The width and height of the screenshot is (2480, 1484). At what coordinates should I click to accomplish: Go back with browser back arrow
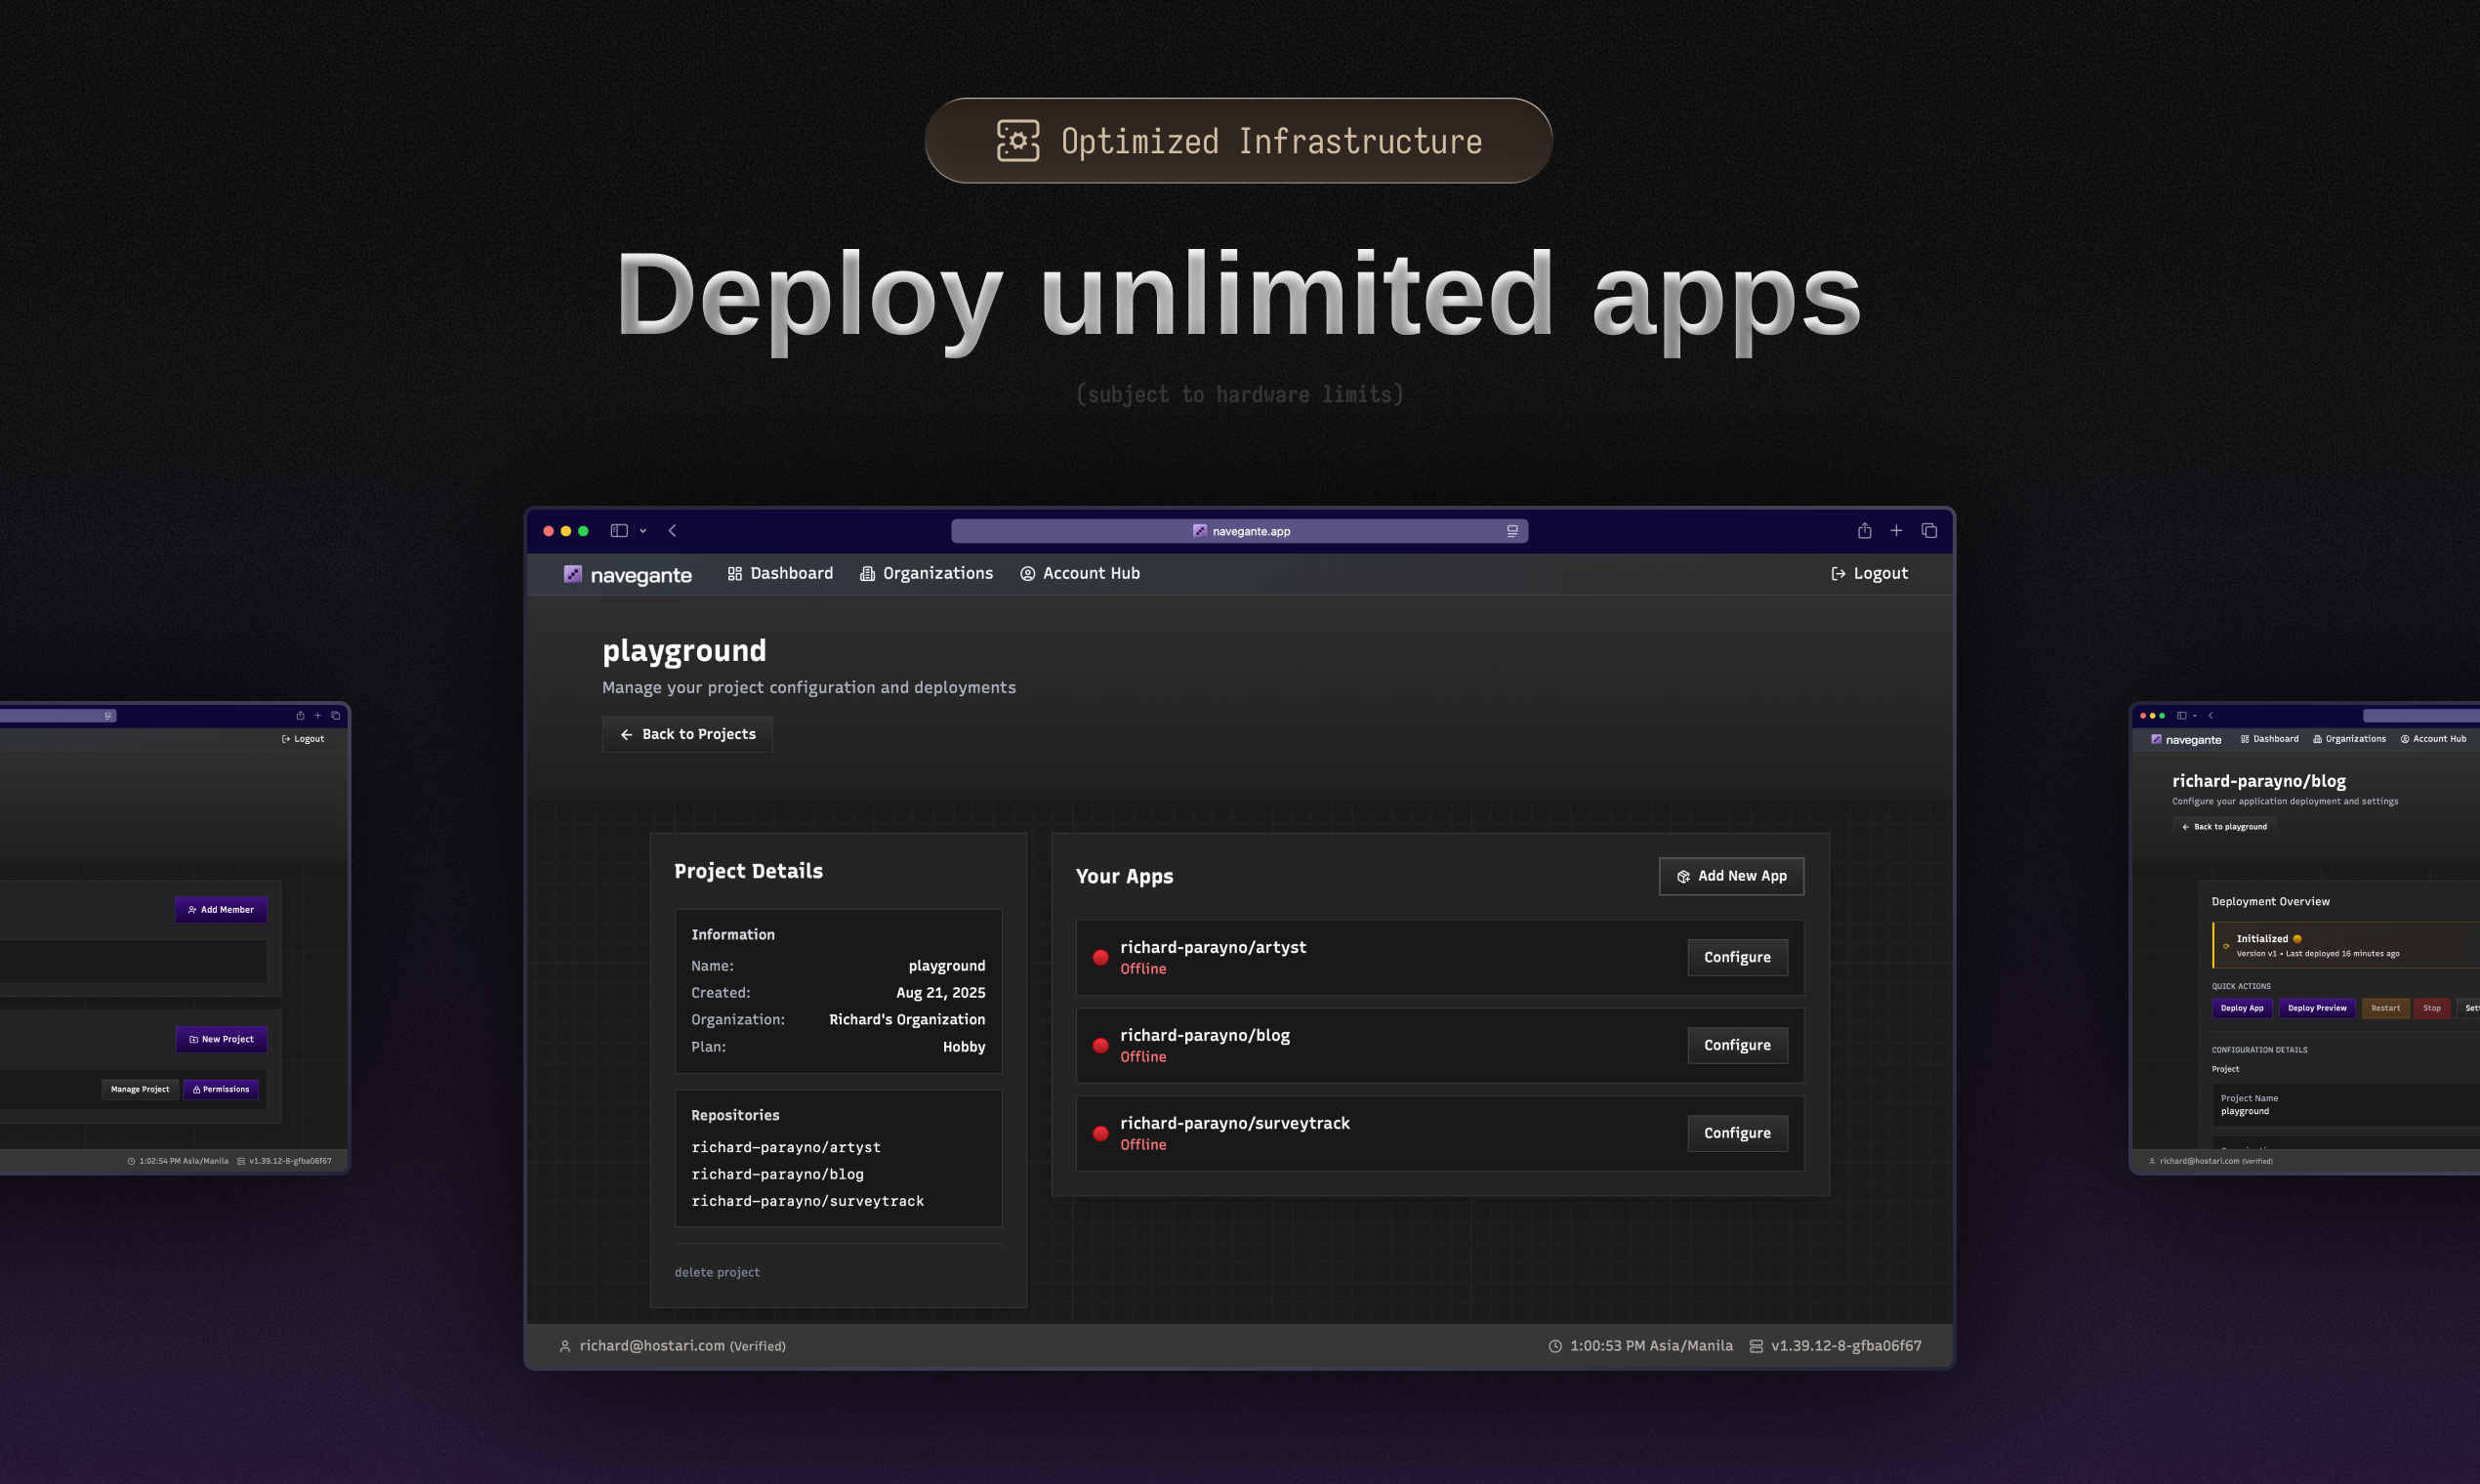tap(672, 531)
